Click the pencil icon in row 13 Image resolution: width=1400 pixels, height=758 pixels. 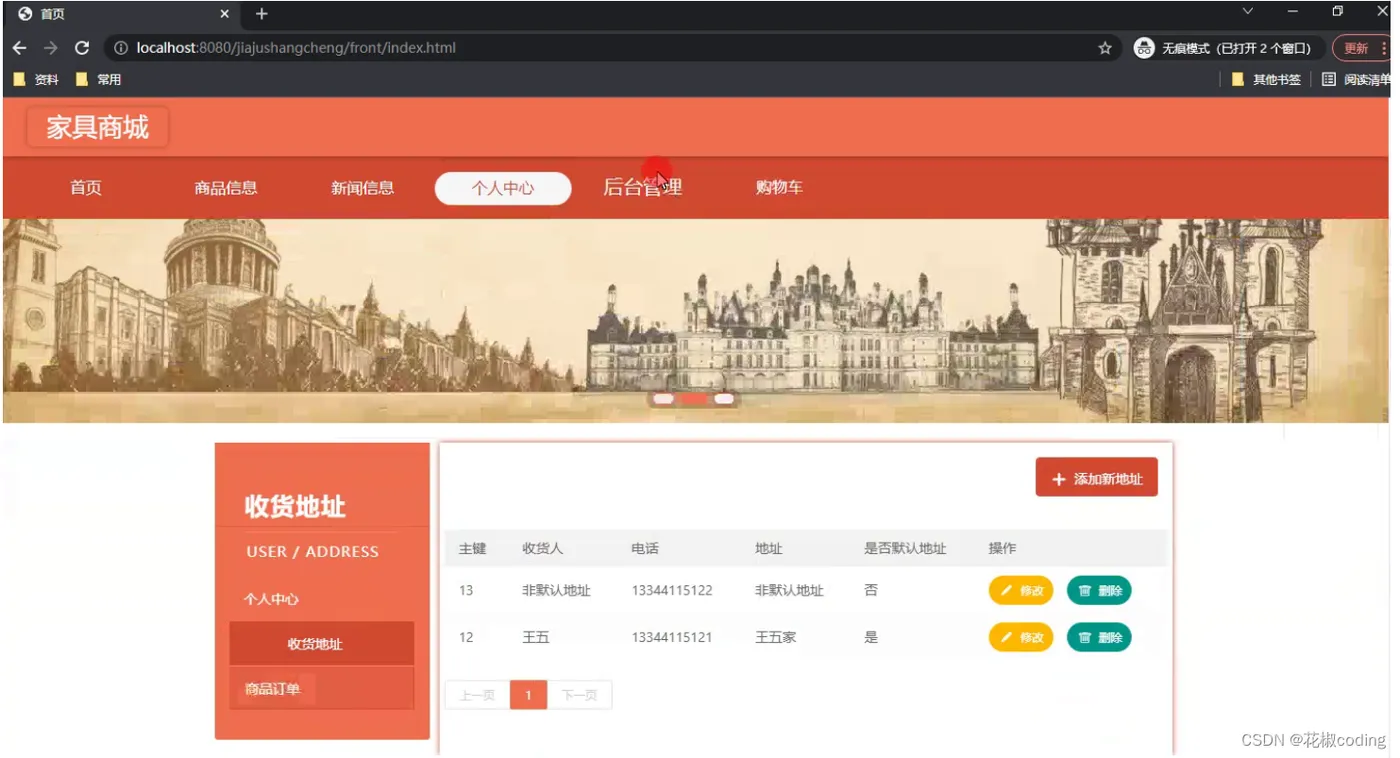[1006, 591]
